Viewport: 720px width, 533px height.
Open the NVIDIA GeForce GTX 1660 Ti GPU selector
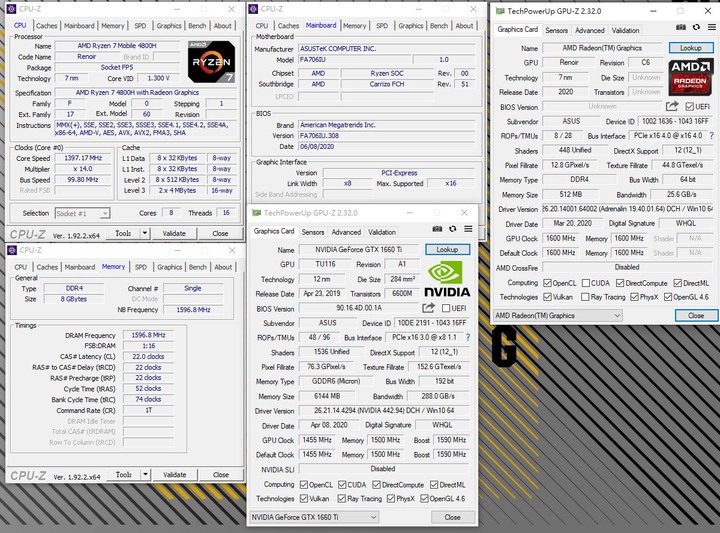tap(314, 517)
